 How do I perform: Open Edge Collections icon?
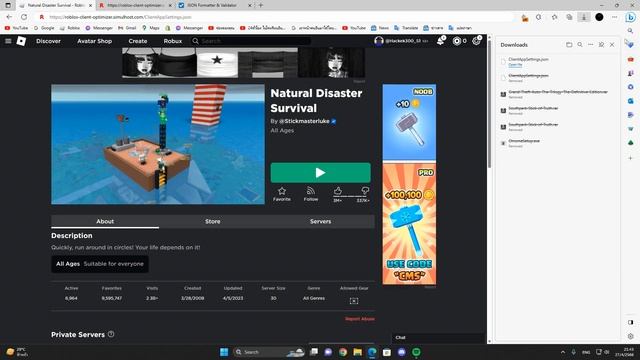(x=569, y=17)
